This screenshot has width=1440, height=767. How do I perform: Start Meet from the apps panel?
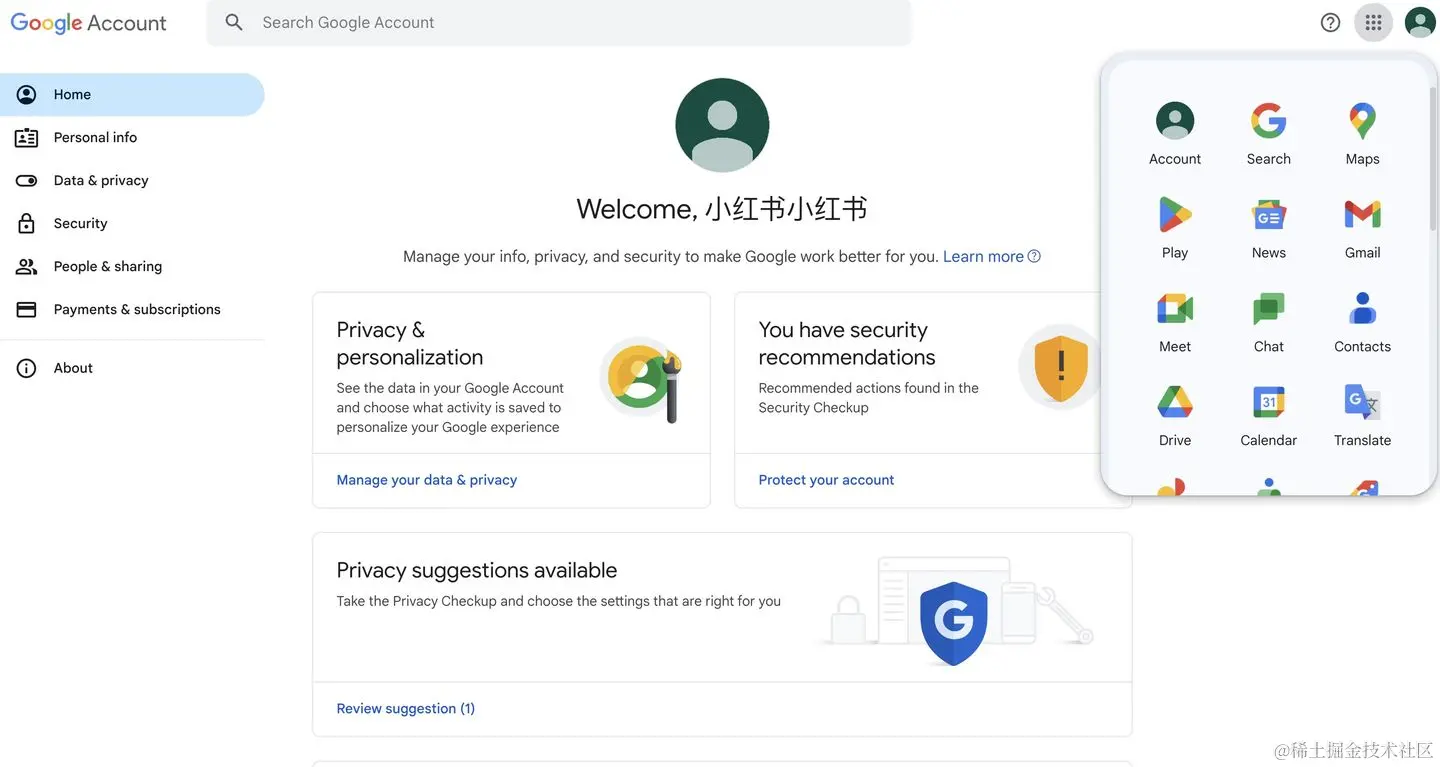point(1175,322)
